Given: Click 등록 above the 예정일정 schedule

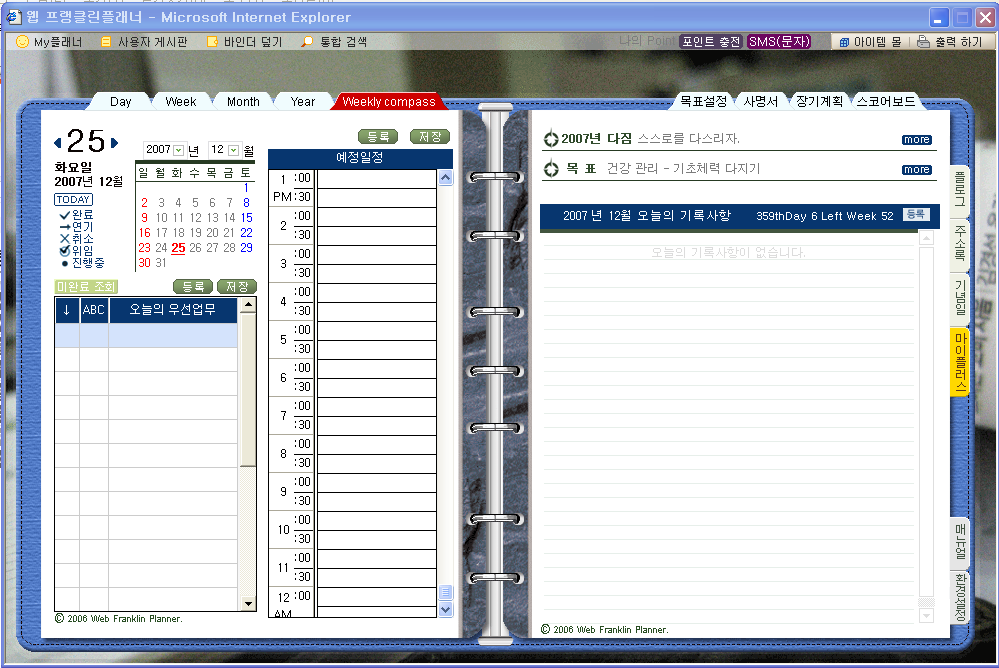Looking at the screenshot, I should tap(378, 136).
